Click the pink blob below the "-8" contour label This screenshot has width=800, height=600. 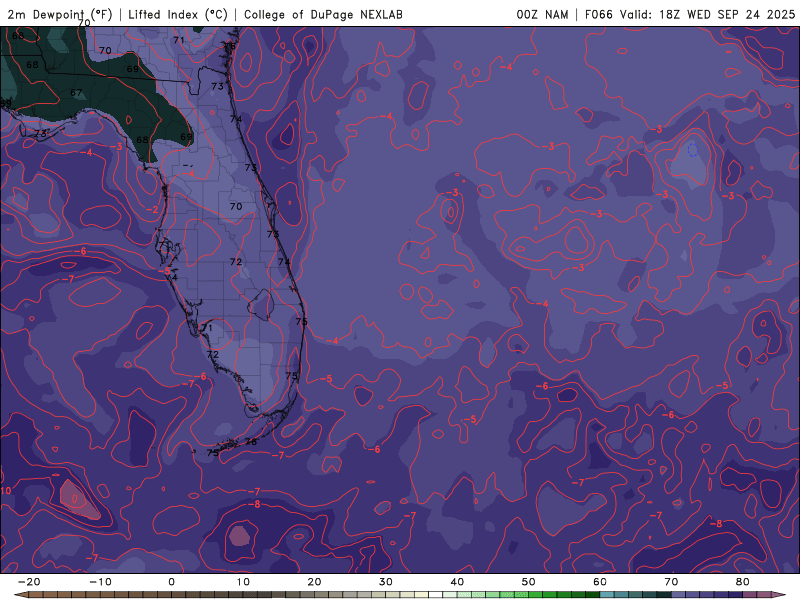[239, 536]
